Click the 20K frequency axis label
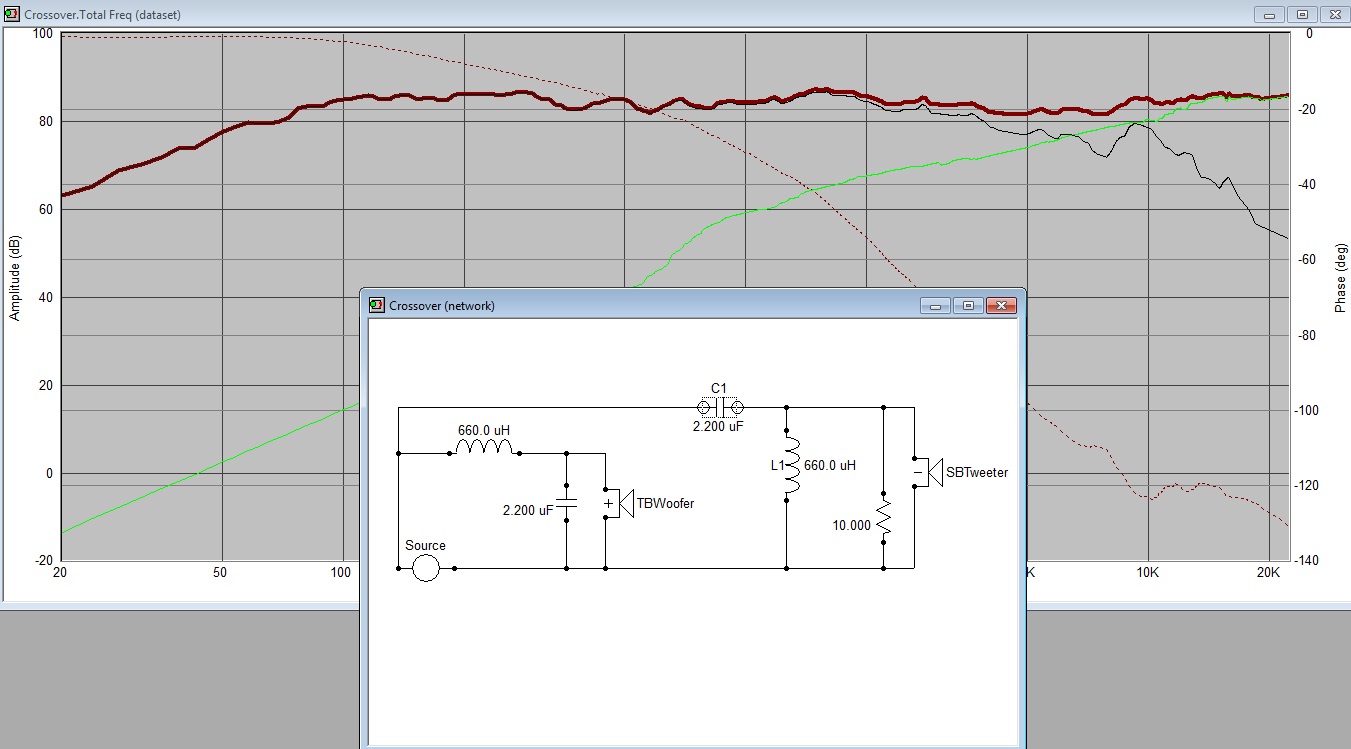Screen dimensions: 1351x749 coord(1267,573)
